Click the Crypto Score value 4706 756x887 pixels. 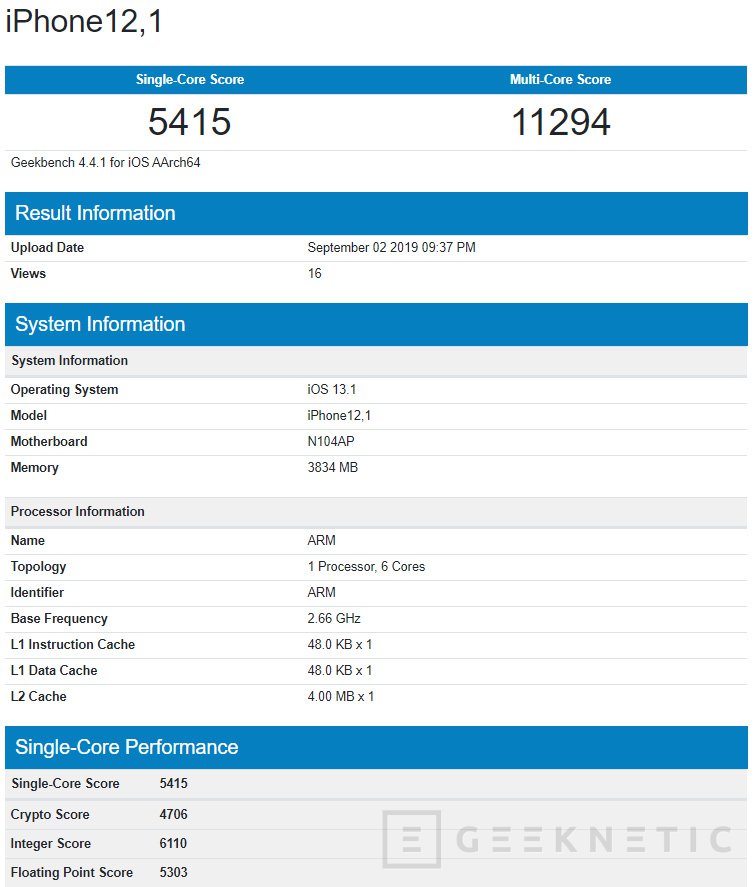(173, 815)
